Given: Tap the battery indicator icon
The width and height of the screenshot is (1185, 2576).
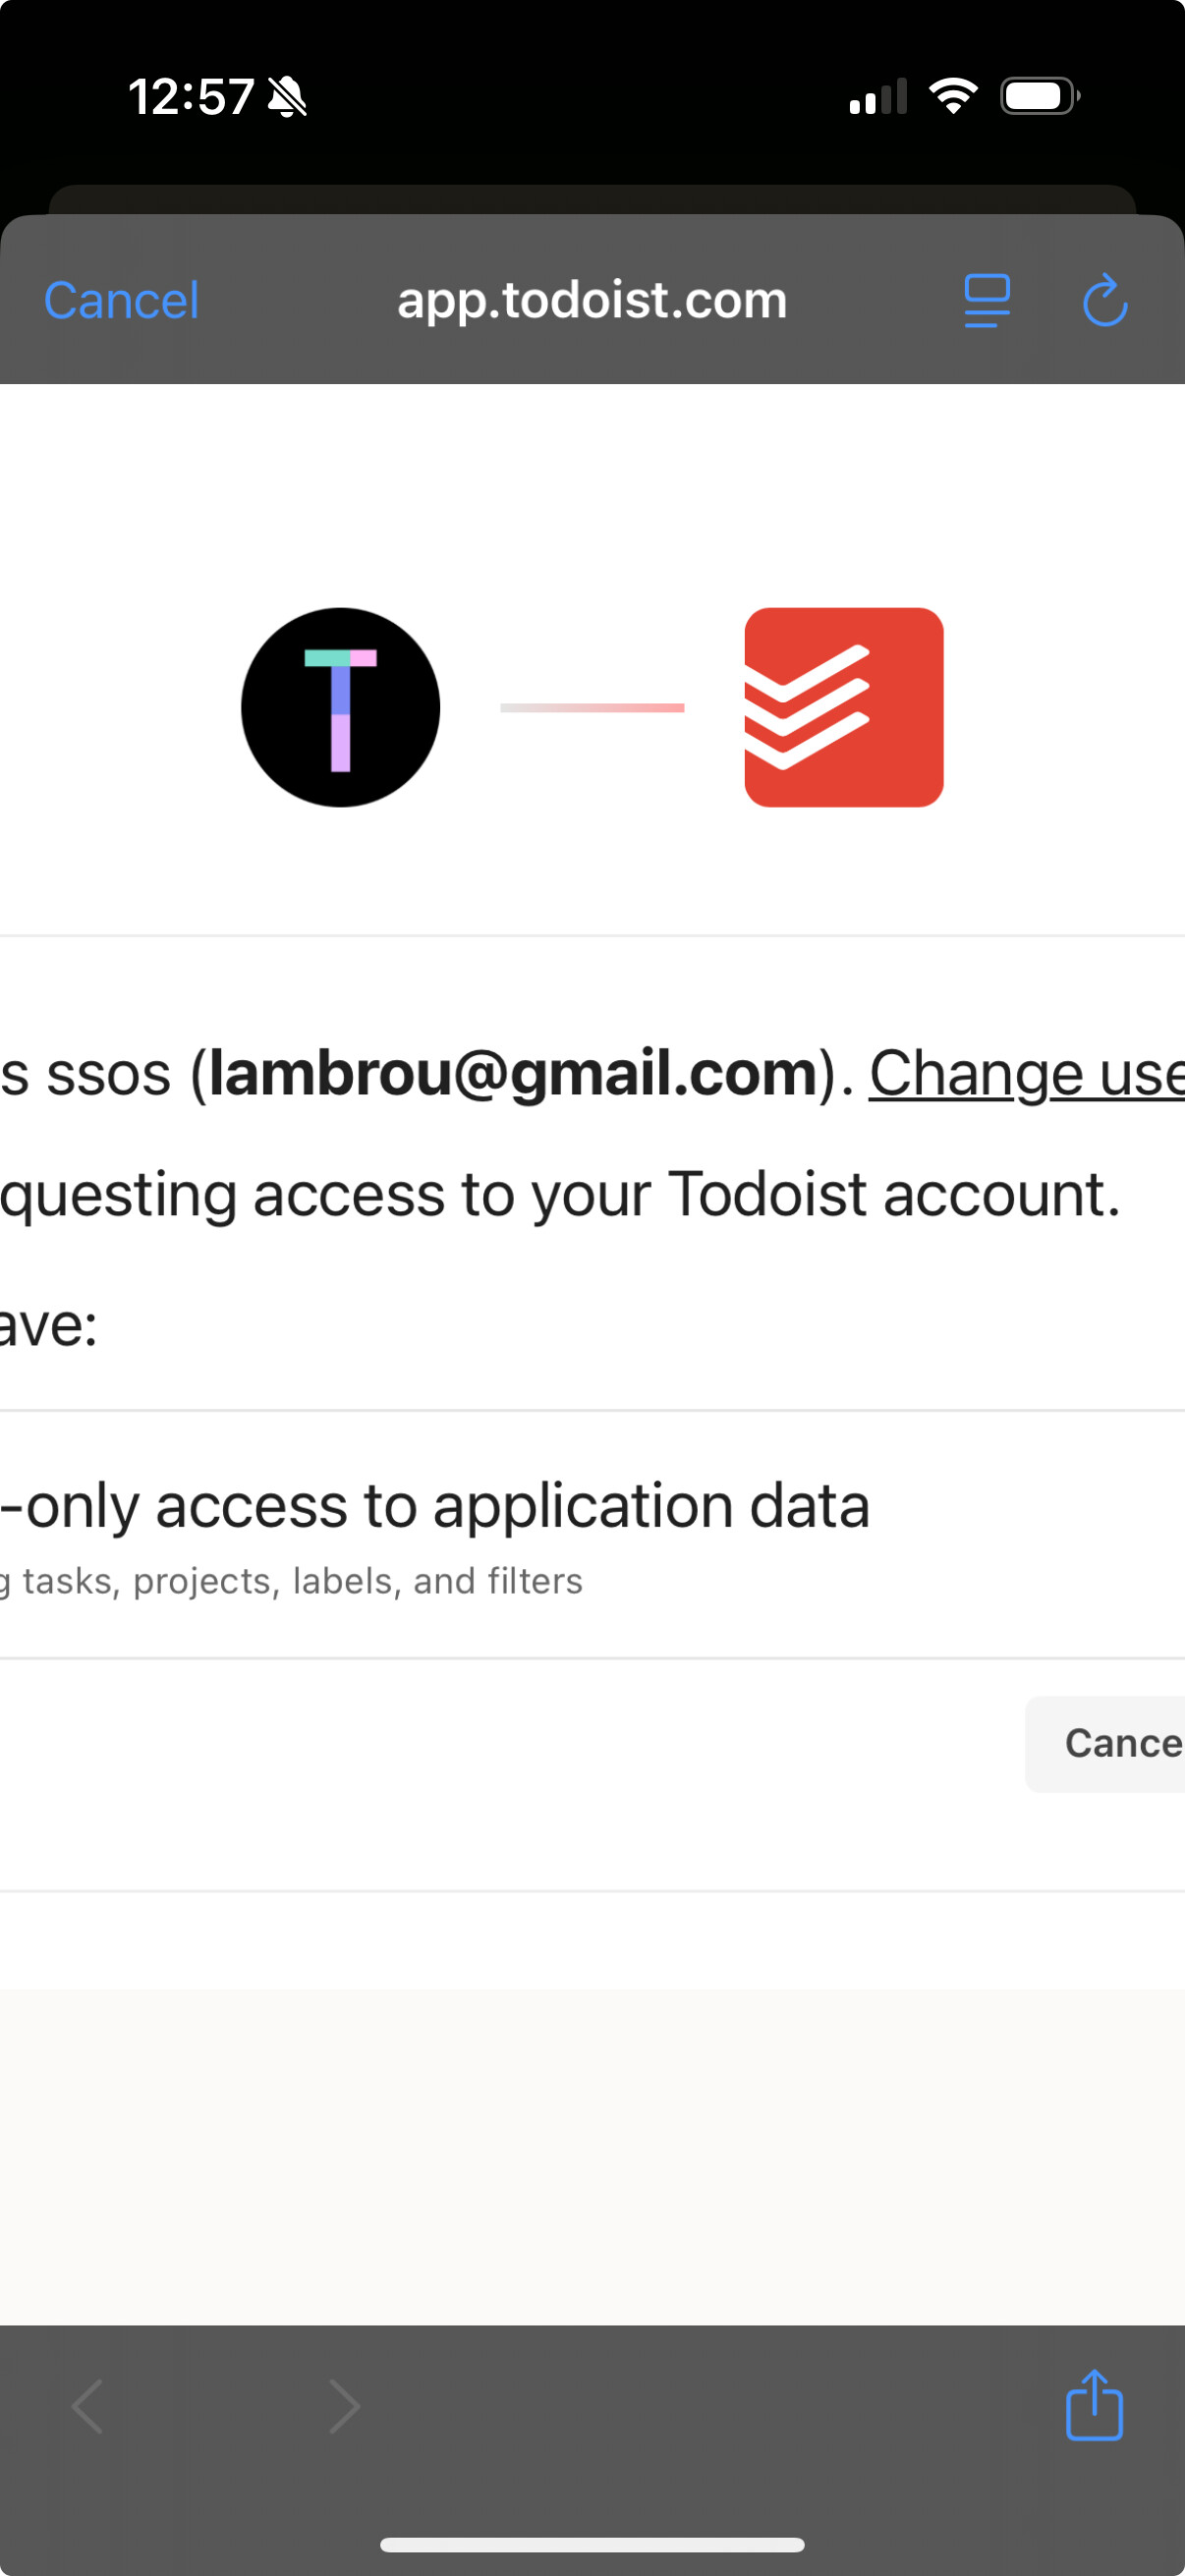Looking at the screenshot, I should 1039,96.
